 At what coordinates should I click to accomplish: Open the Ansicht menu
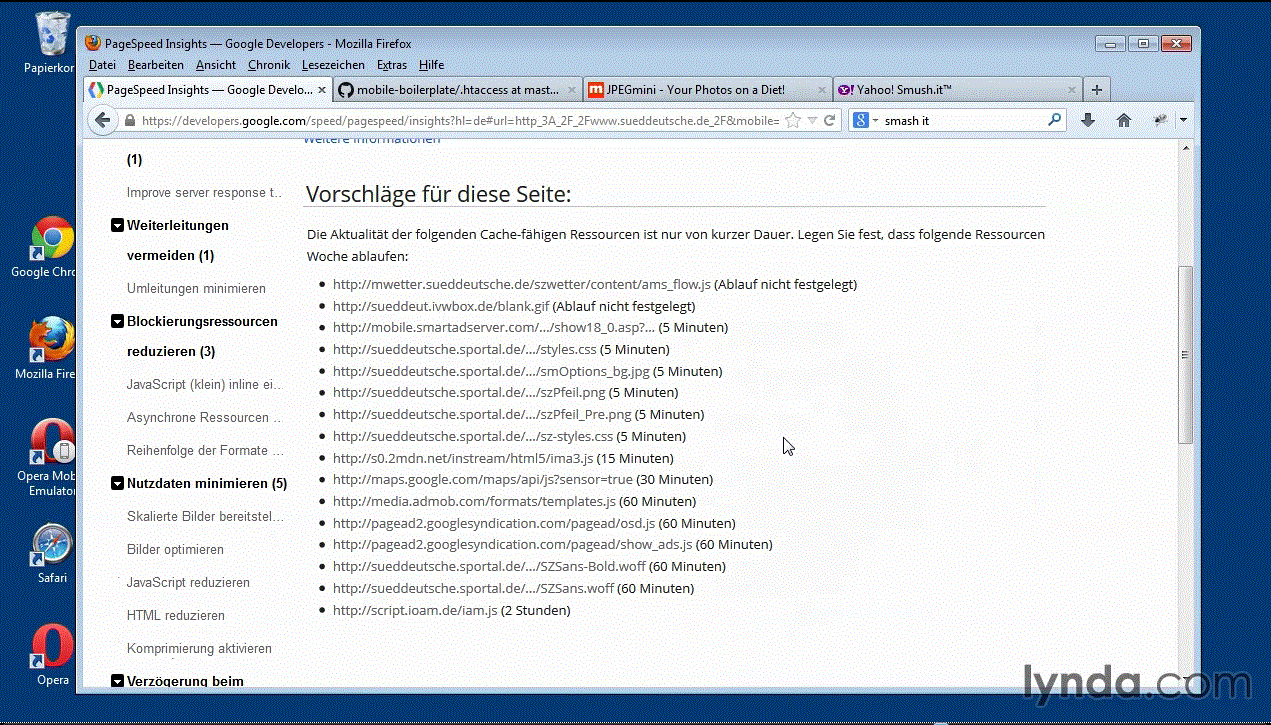coord(216,65)
